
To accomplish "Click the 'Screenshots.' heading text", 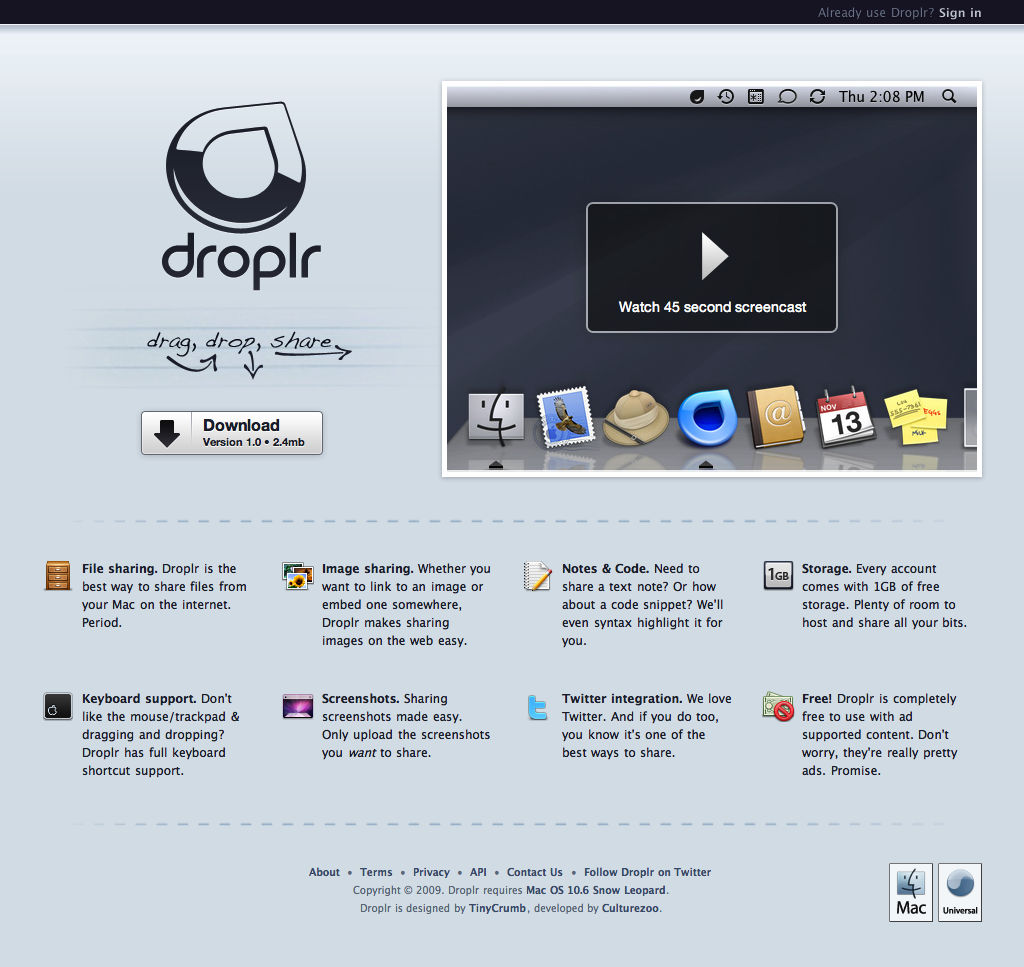I will tap(360, 699).
